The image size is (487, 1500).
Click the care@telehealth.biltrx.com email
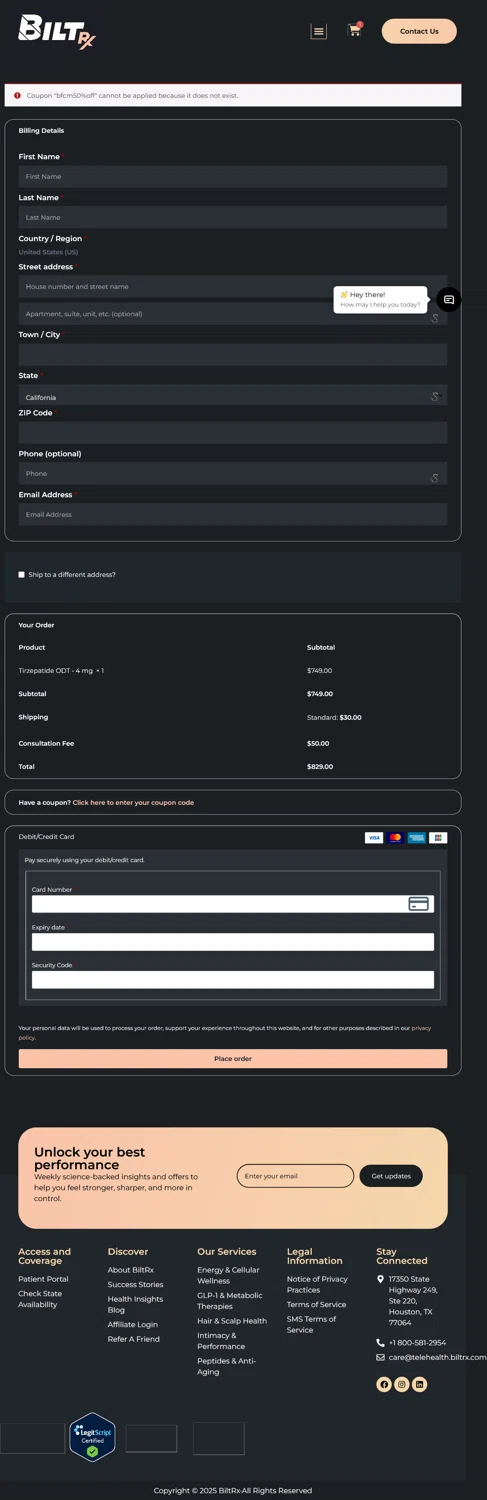(438, 1357)
